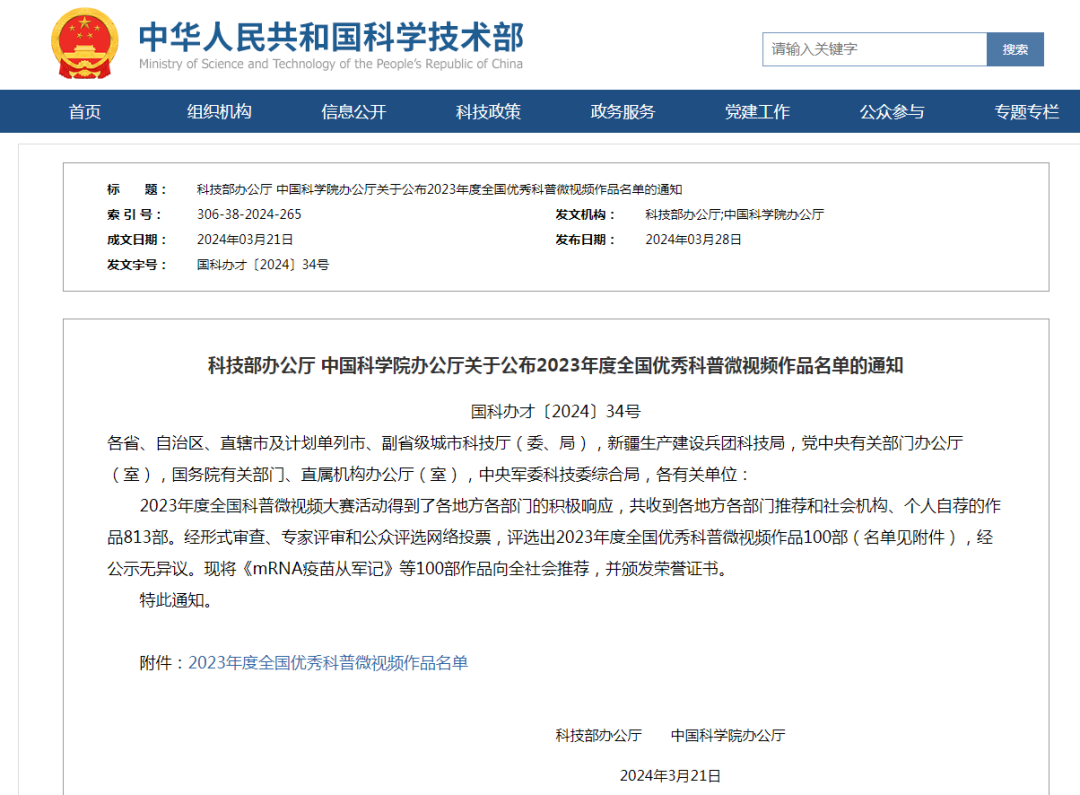The image size is (1080, 795).
Task: Open the 科技政策 nav item
Action: [488, 112]
